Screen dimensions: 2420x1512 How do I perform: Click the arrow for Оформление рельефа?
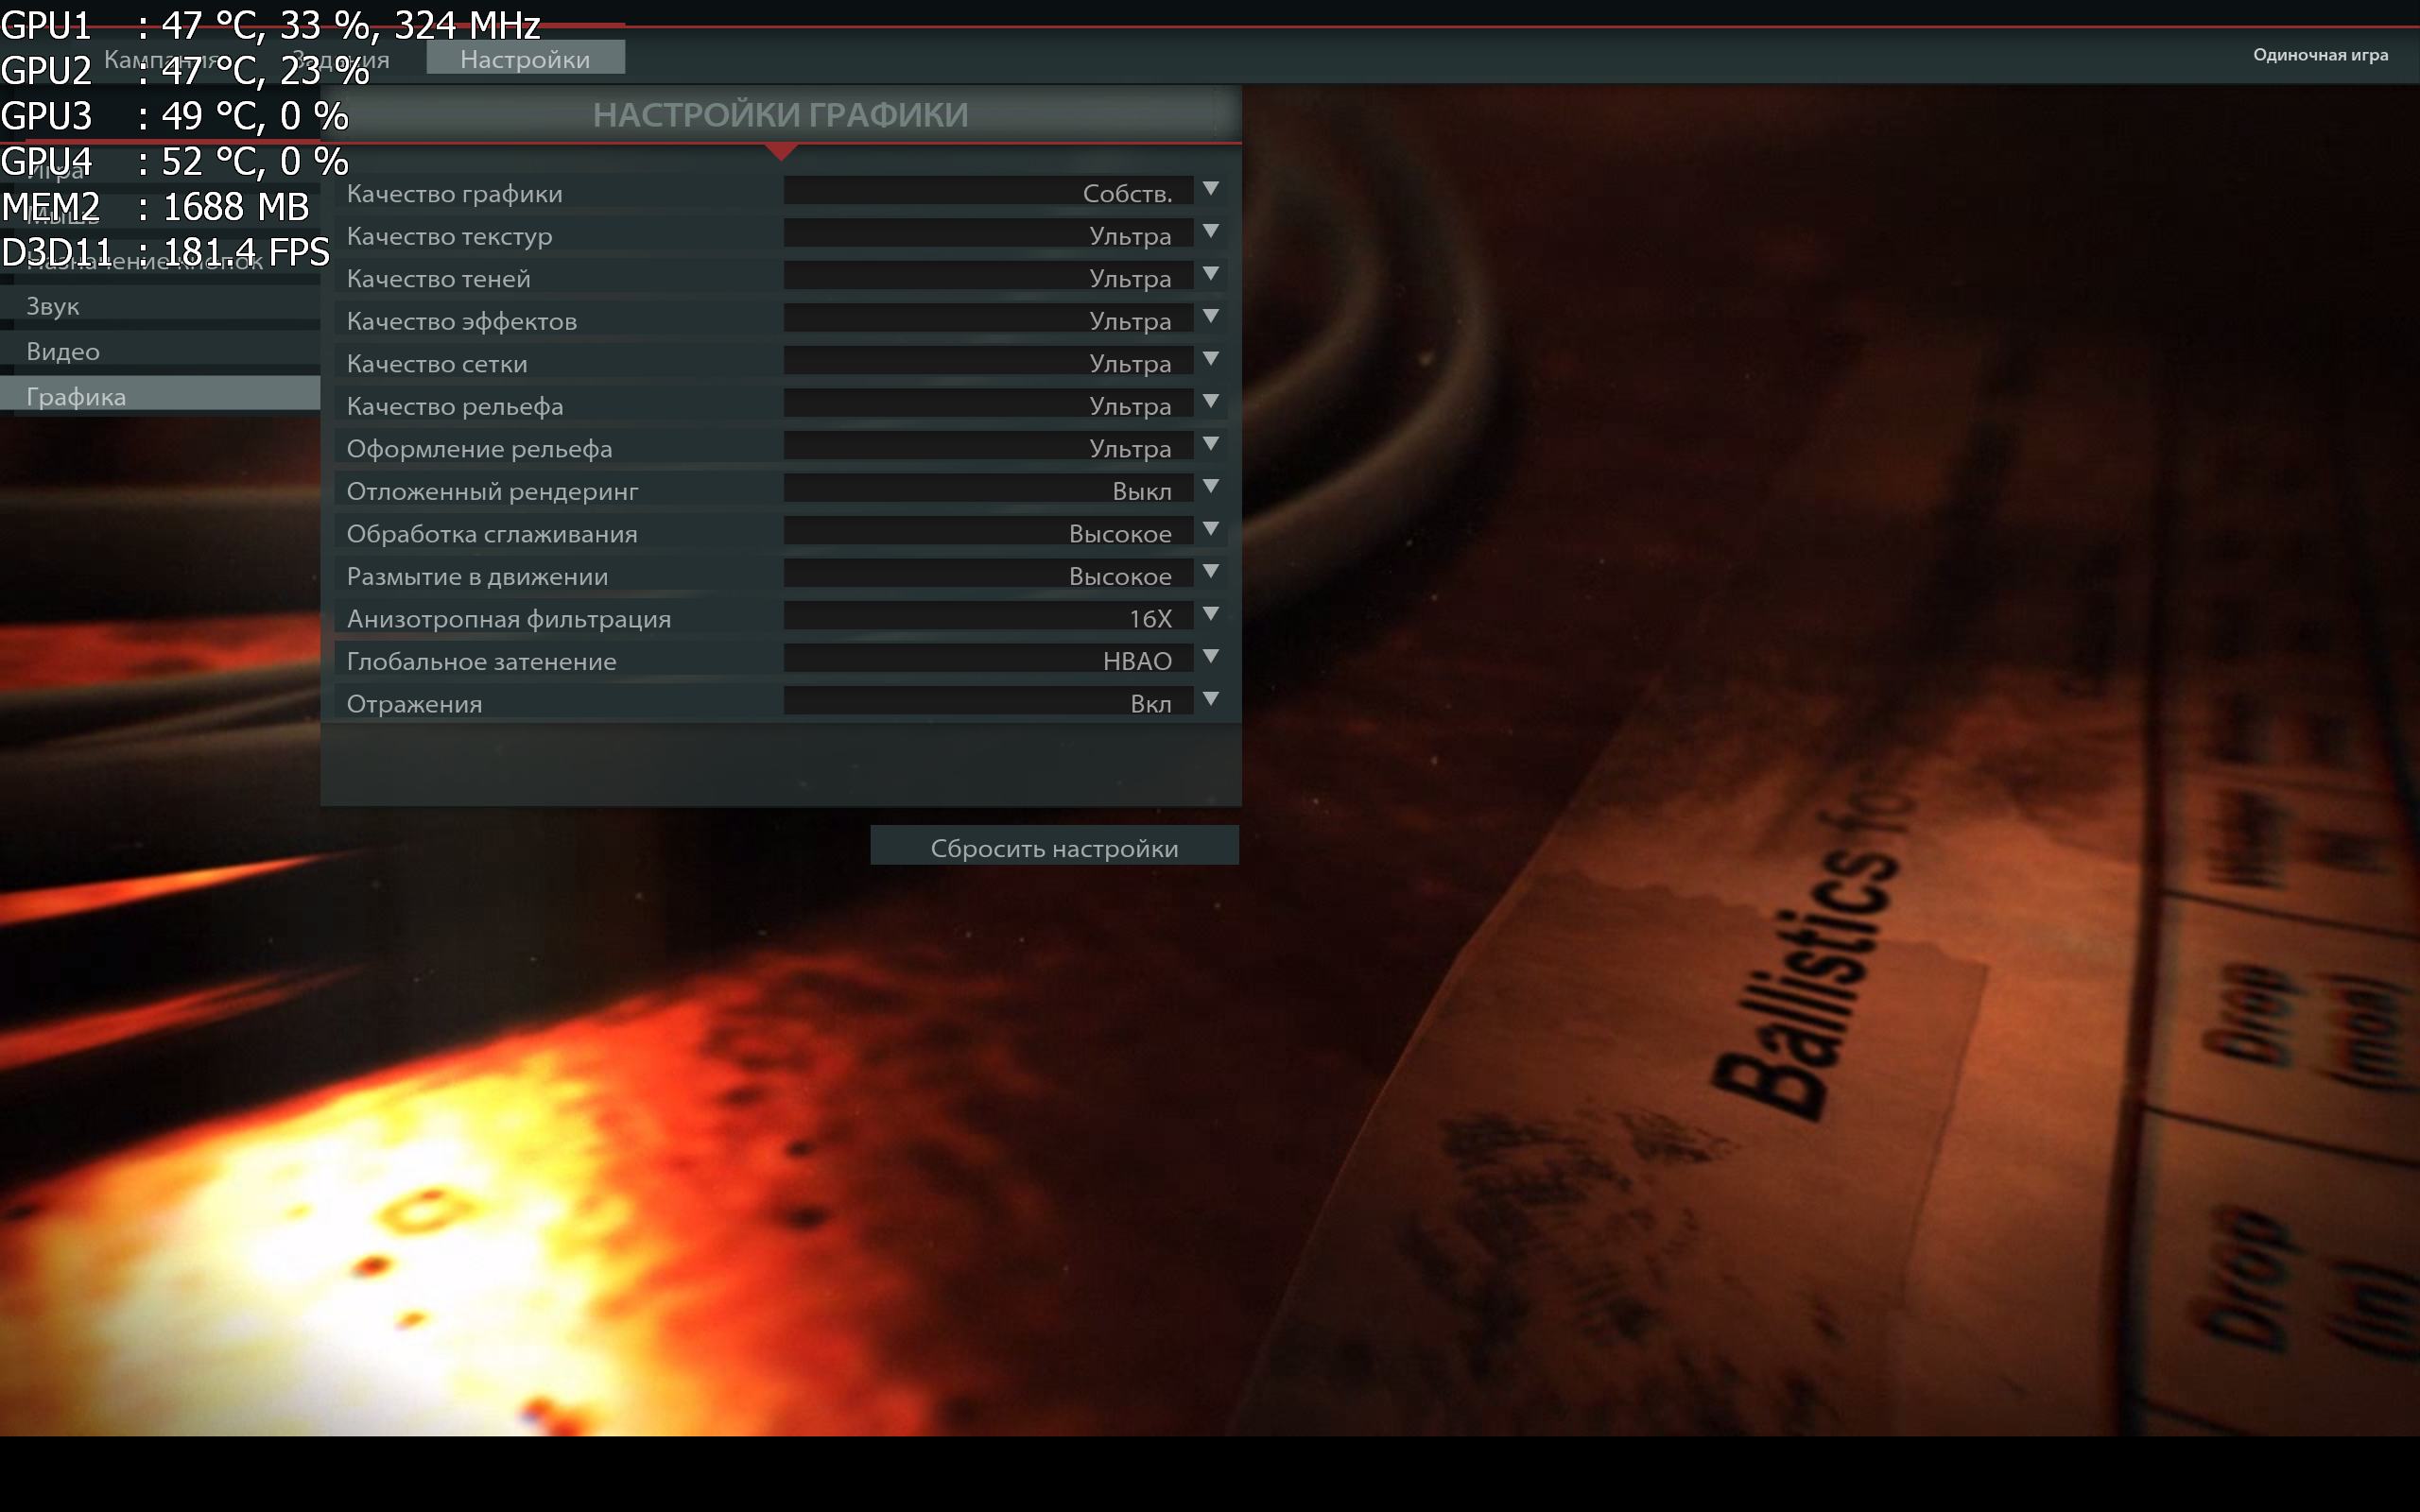pyautogui.click(x=1210, y=444)
